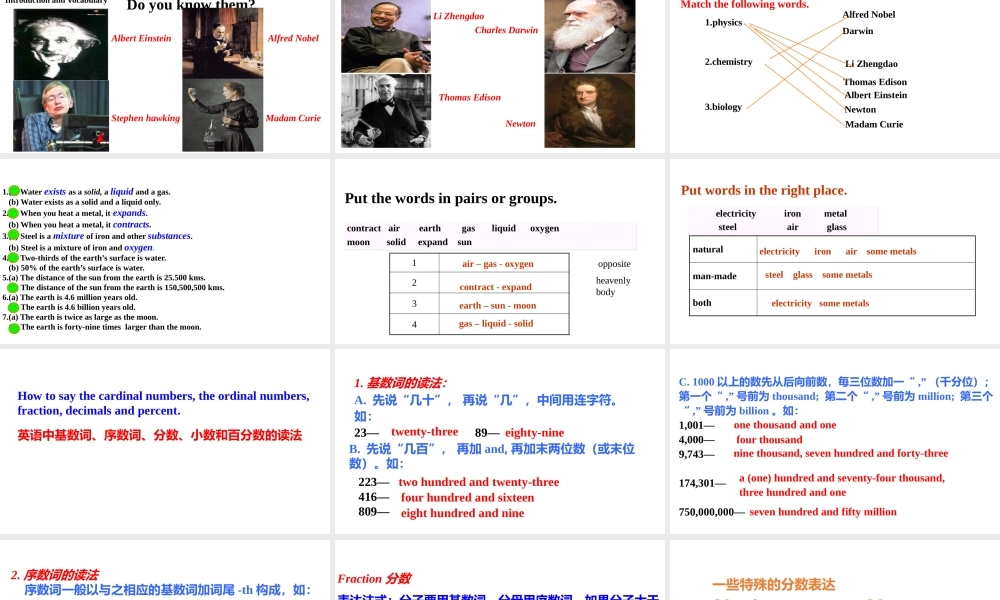
Task: Click the green dot beside 'Water exists as a solid'
Action: pyautogui.click(x=14, y=191)
